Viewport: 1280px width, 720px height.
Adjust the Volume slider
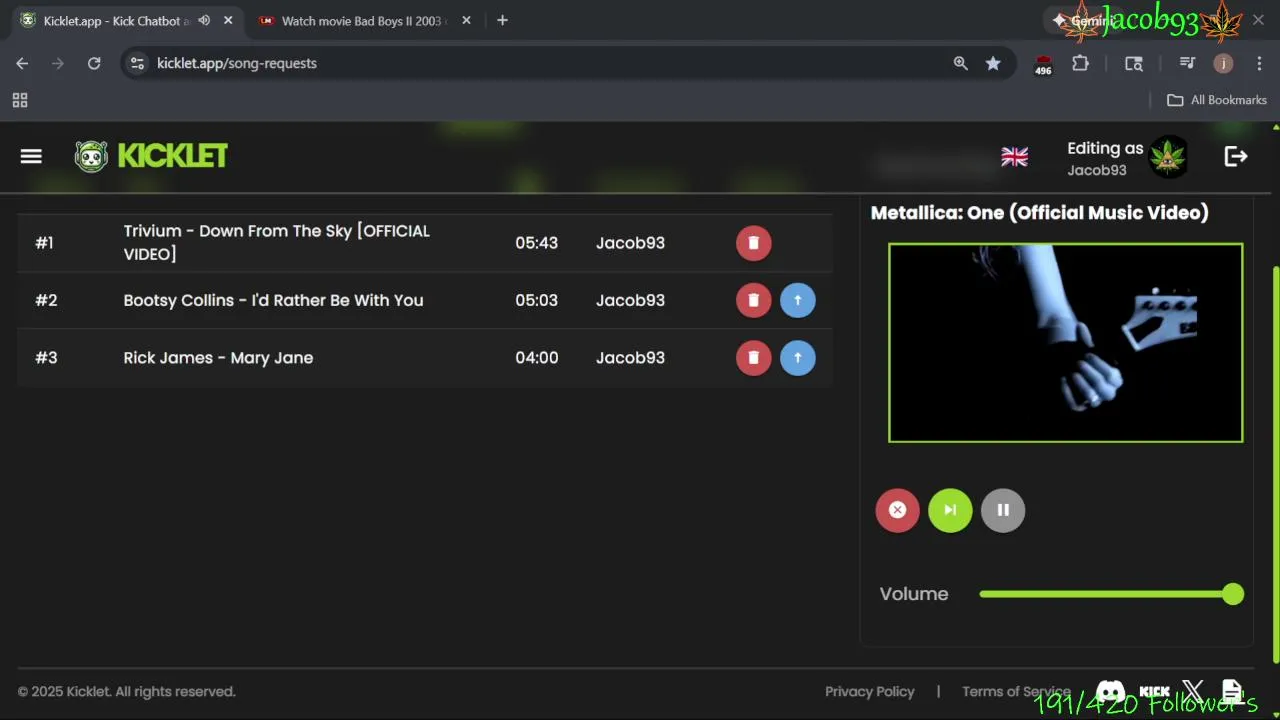[1111, 594]
